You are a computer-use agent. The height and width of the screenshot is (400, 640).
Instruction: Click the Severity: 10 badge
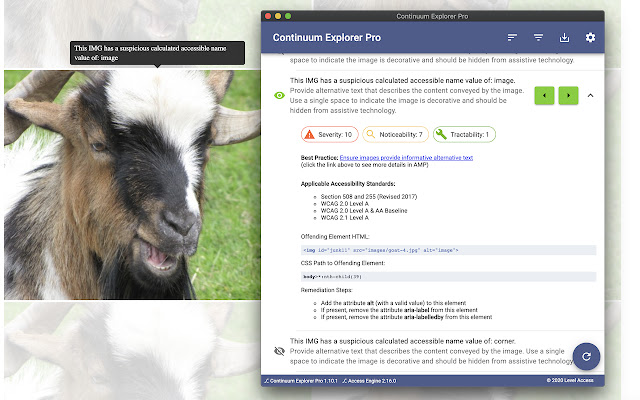330,134
